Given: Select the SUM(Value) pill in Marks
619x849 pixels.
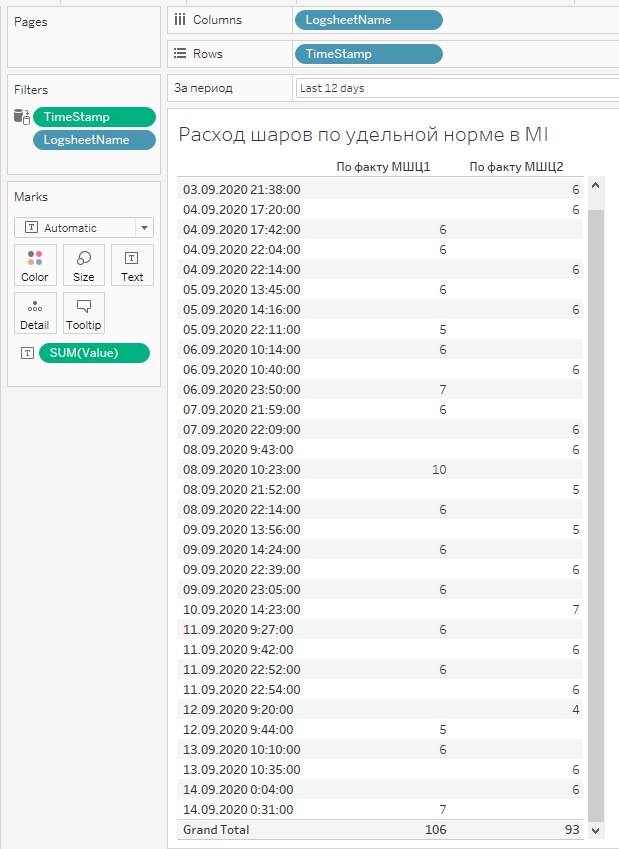Looking at the screenshot, I should click(x=94, y=353).
